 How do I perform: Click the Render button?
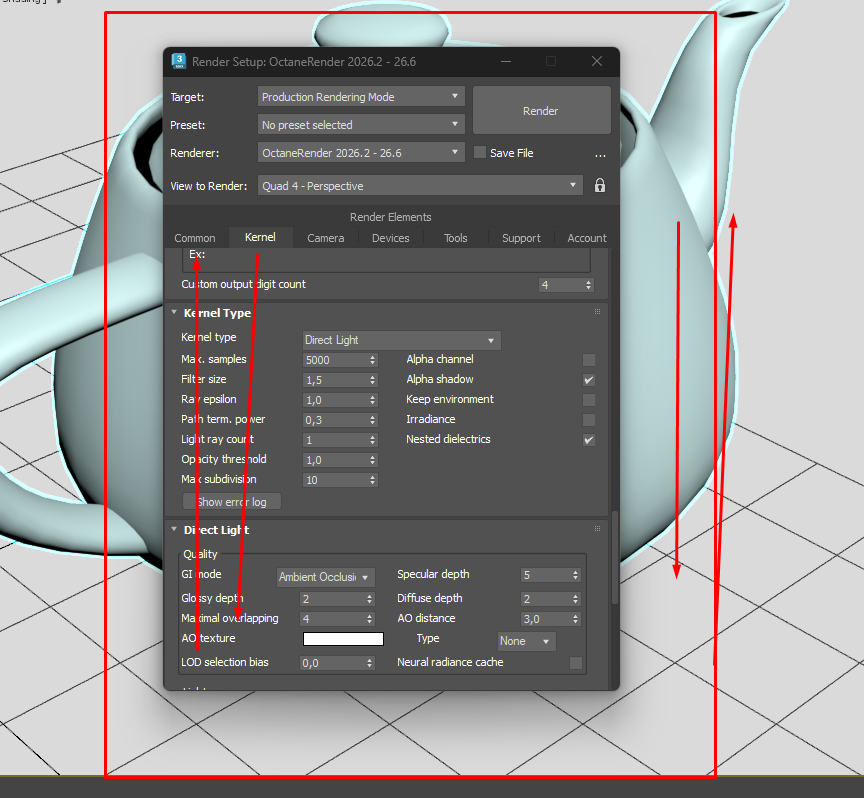coord(542,110)
